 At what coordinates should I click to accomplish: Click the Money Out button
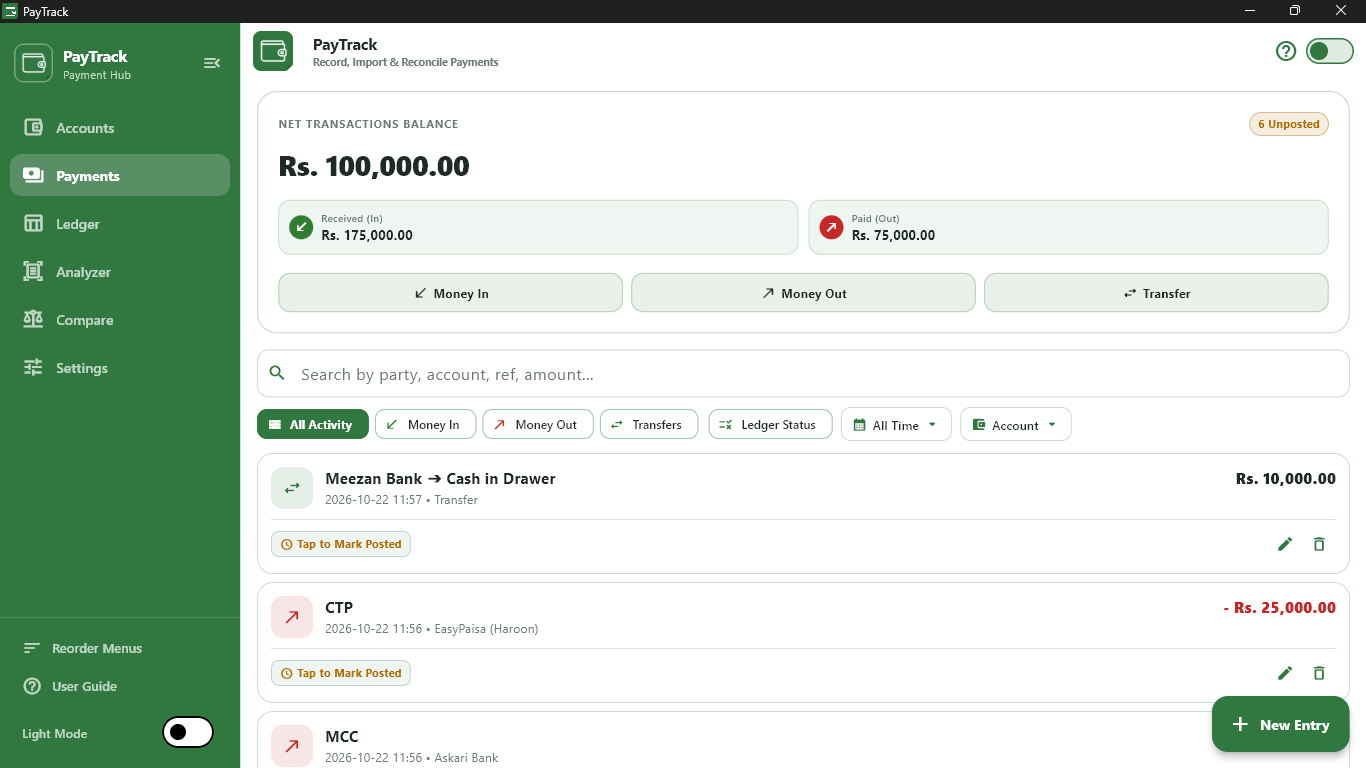pos(803,293)
